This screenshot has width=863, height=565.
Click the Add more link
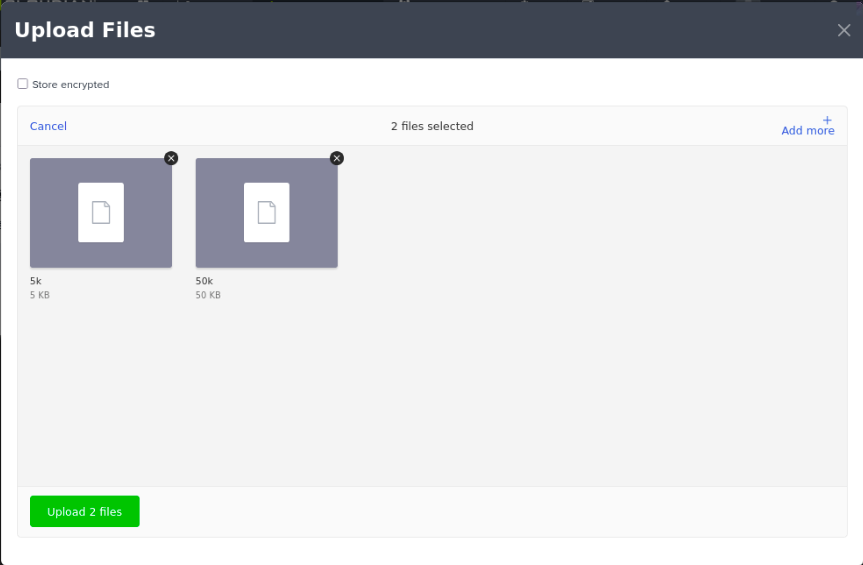pyautogui.click(x=807, y=130)
